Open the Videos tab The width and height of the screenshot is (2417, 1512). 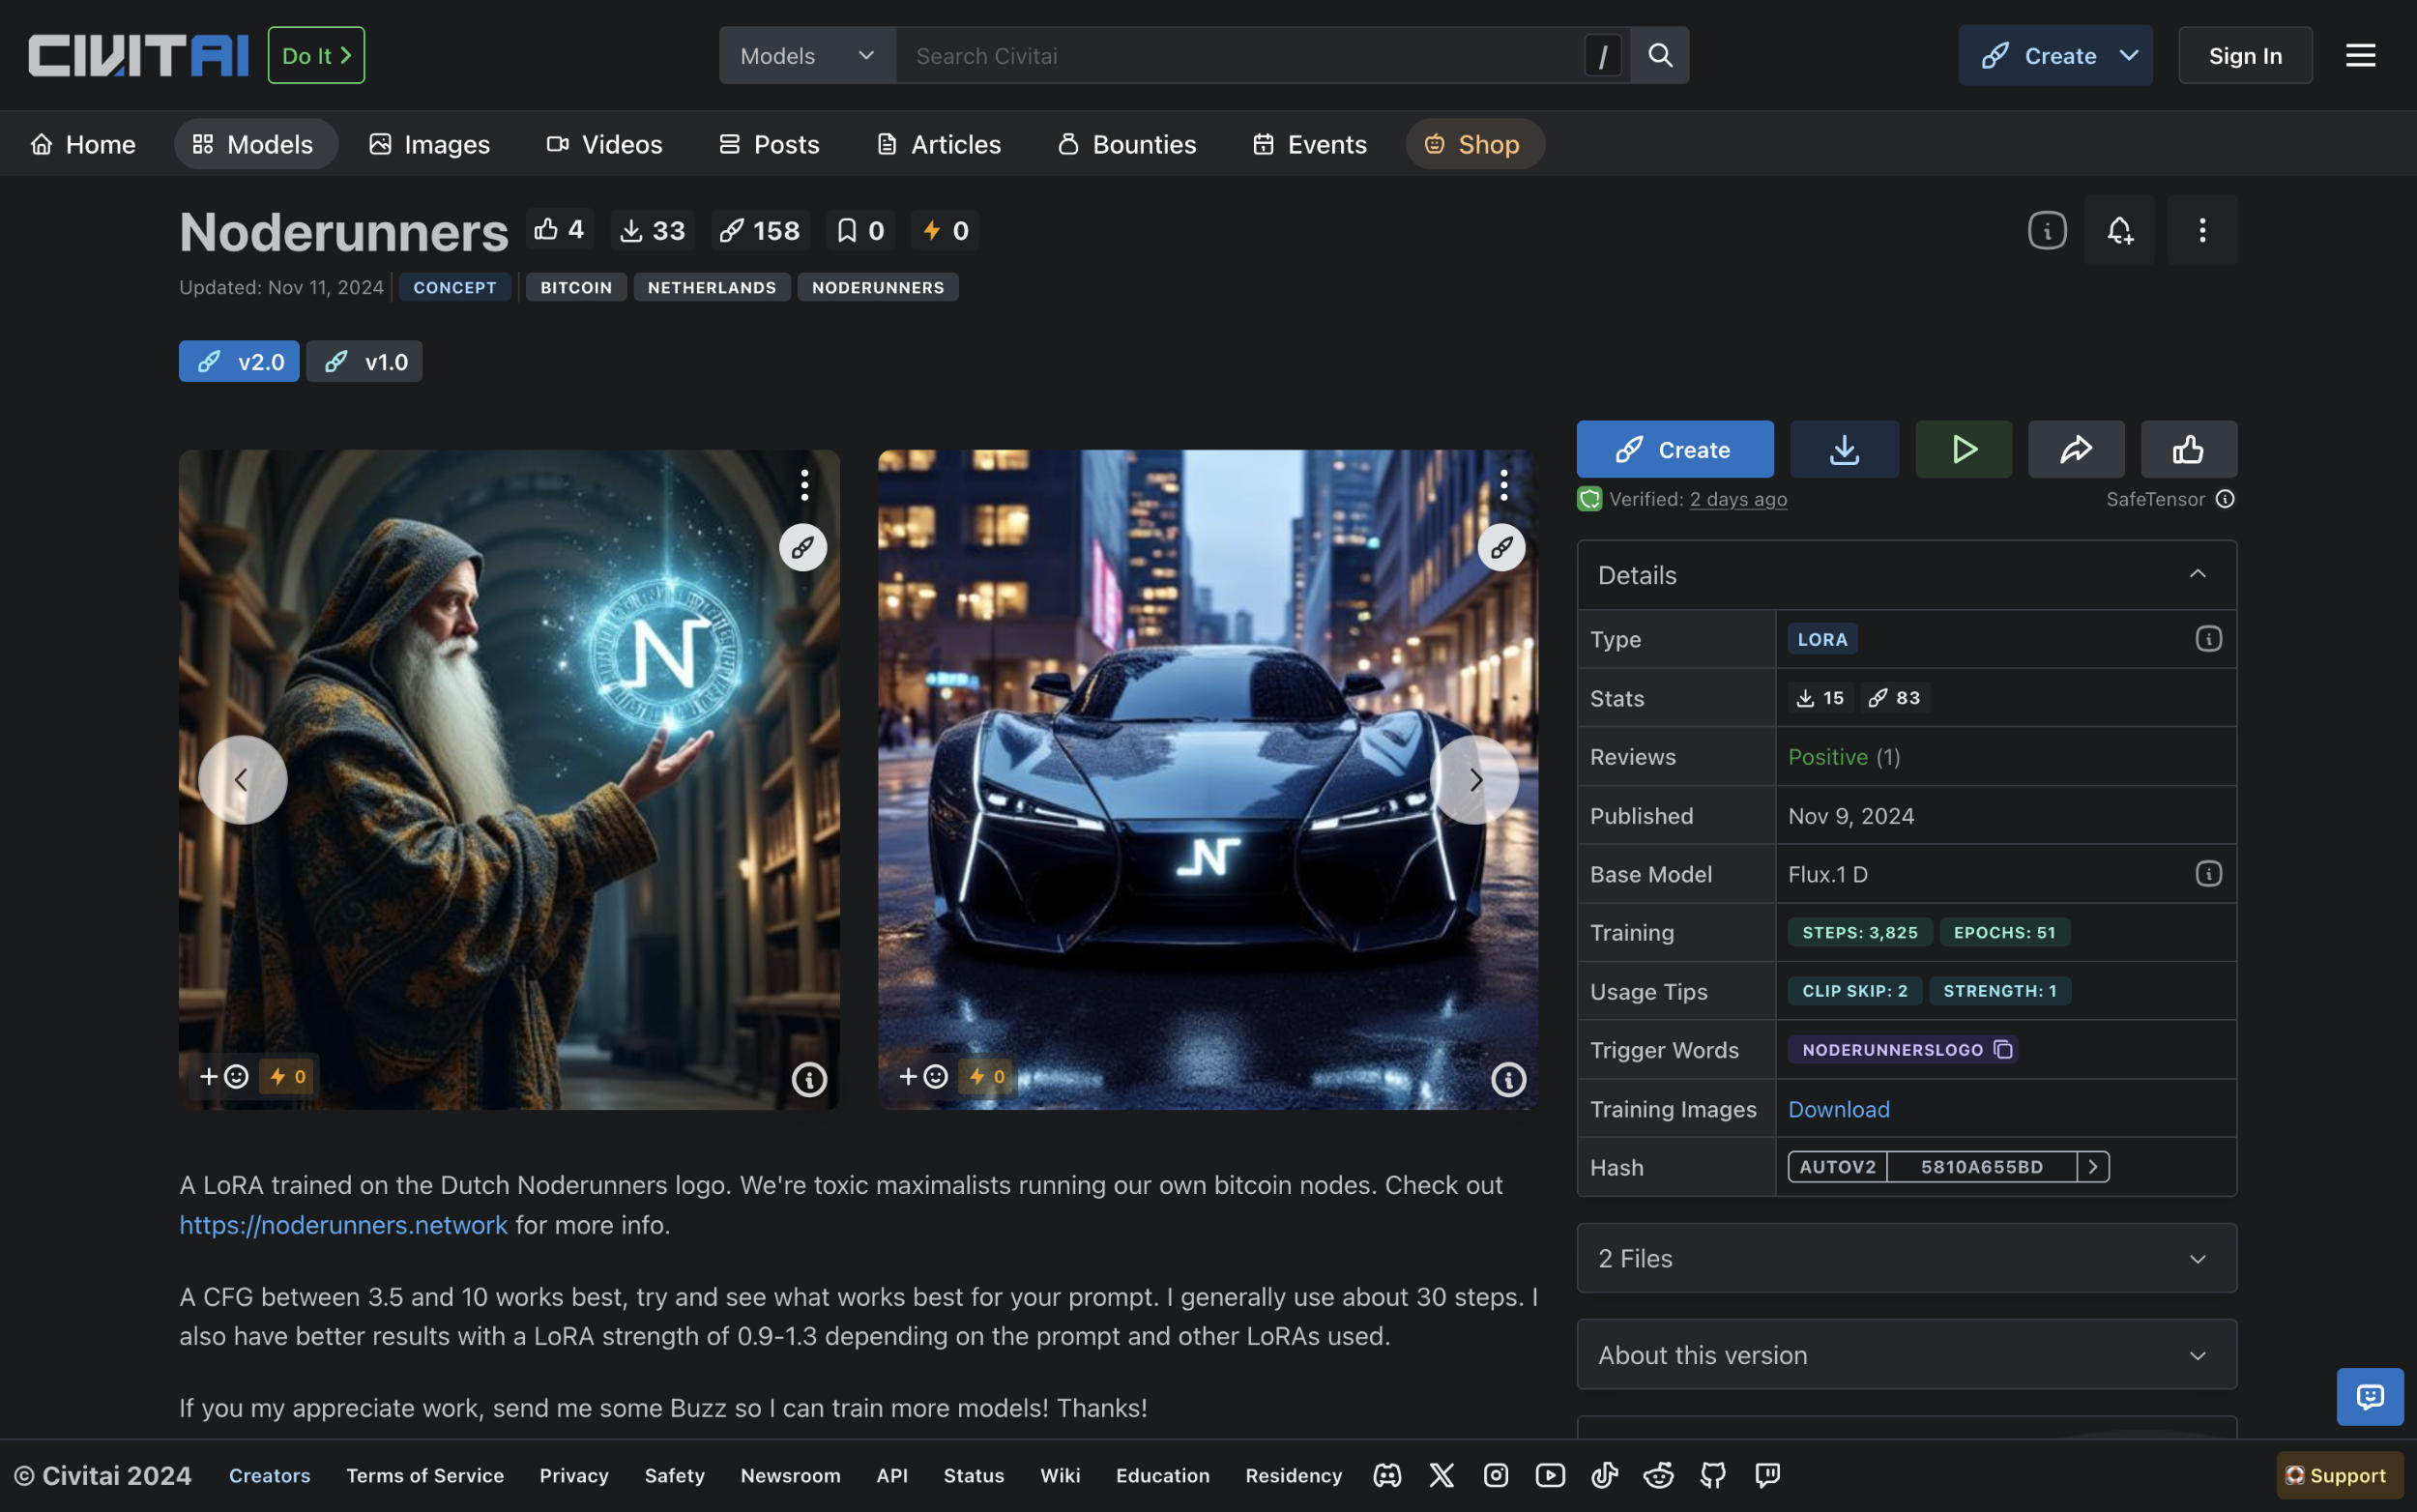tap(604, 144)
